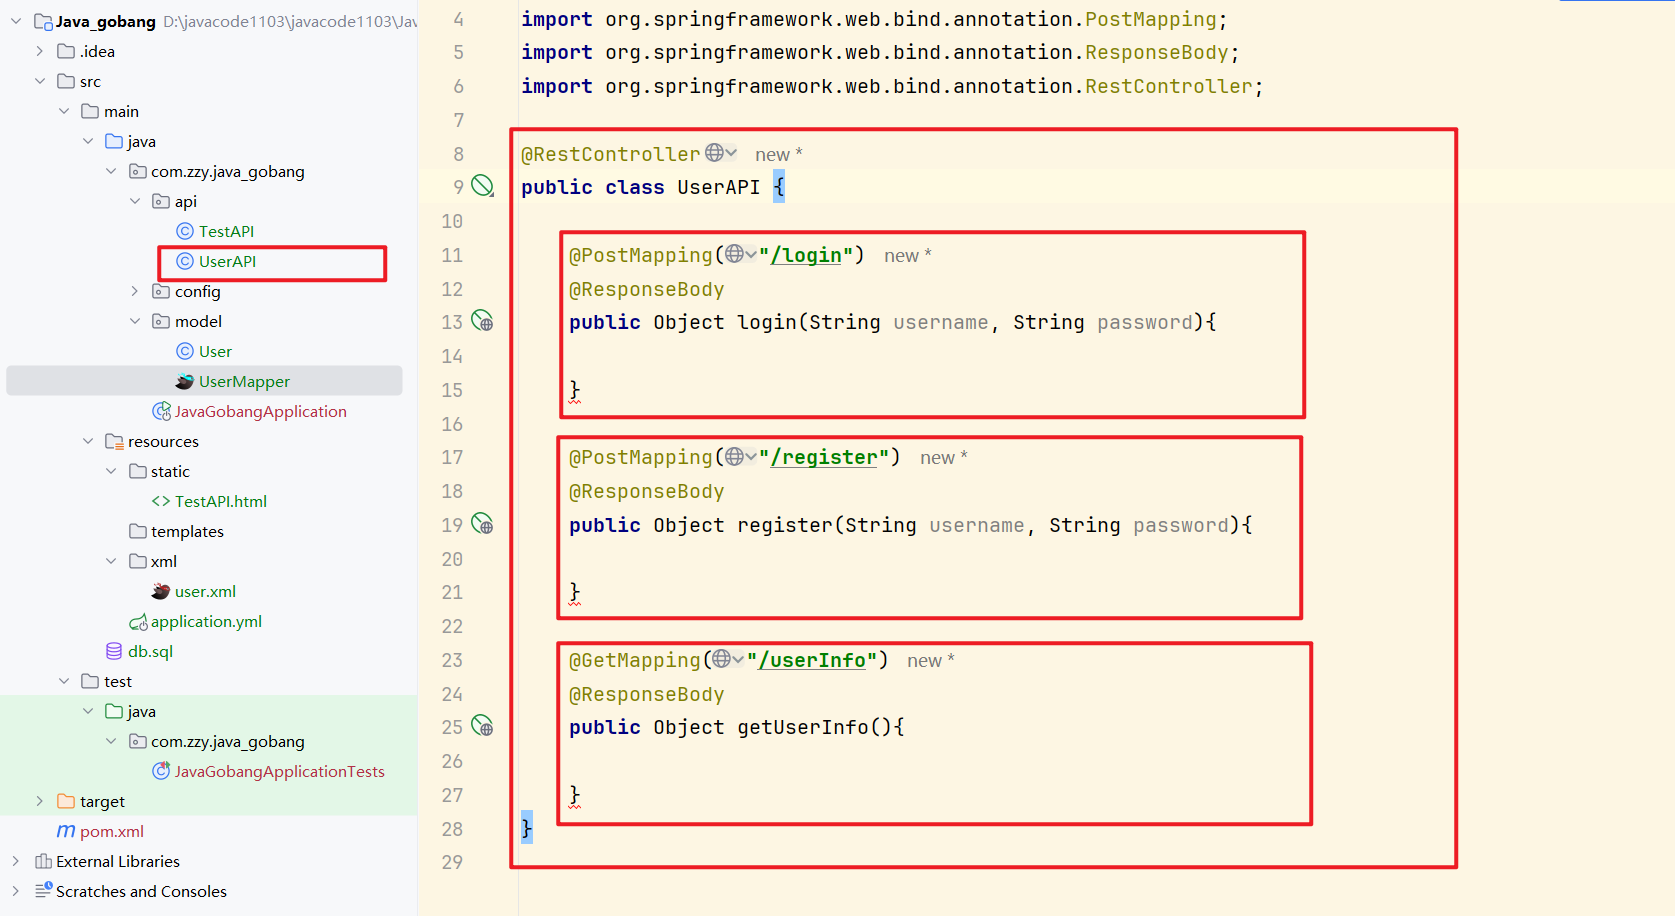
Task: Follow the /register URL link
Action: coord(824,457)
